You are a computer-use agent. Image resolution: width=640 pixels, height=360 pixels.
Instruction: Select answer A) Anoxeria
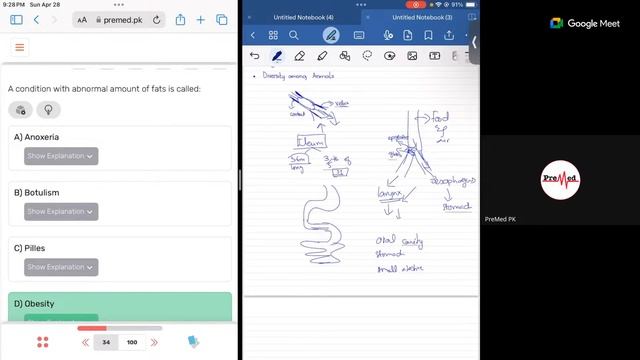tap(120, 148)
